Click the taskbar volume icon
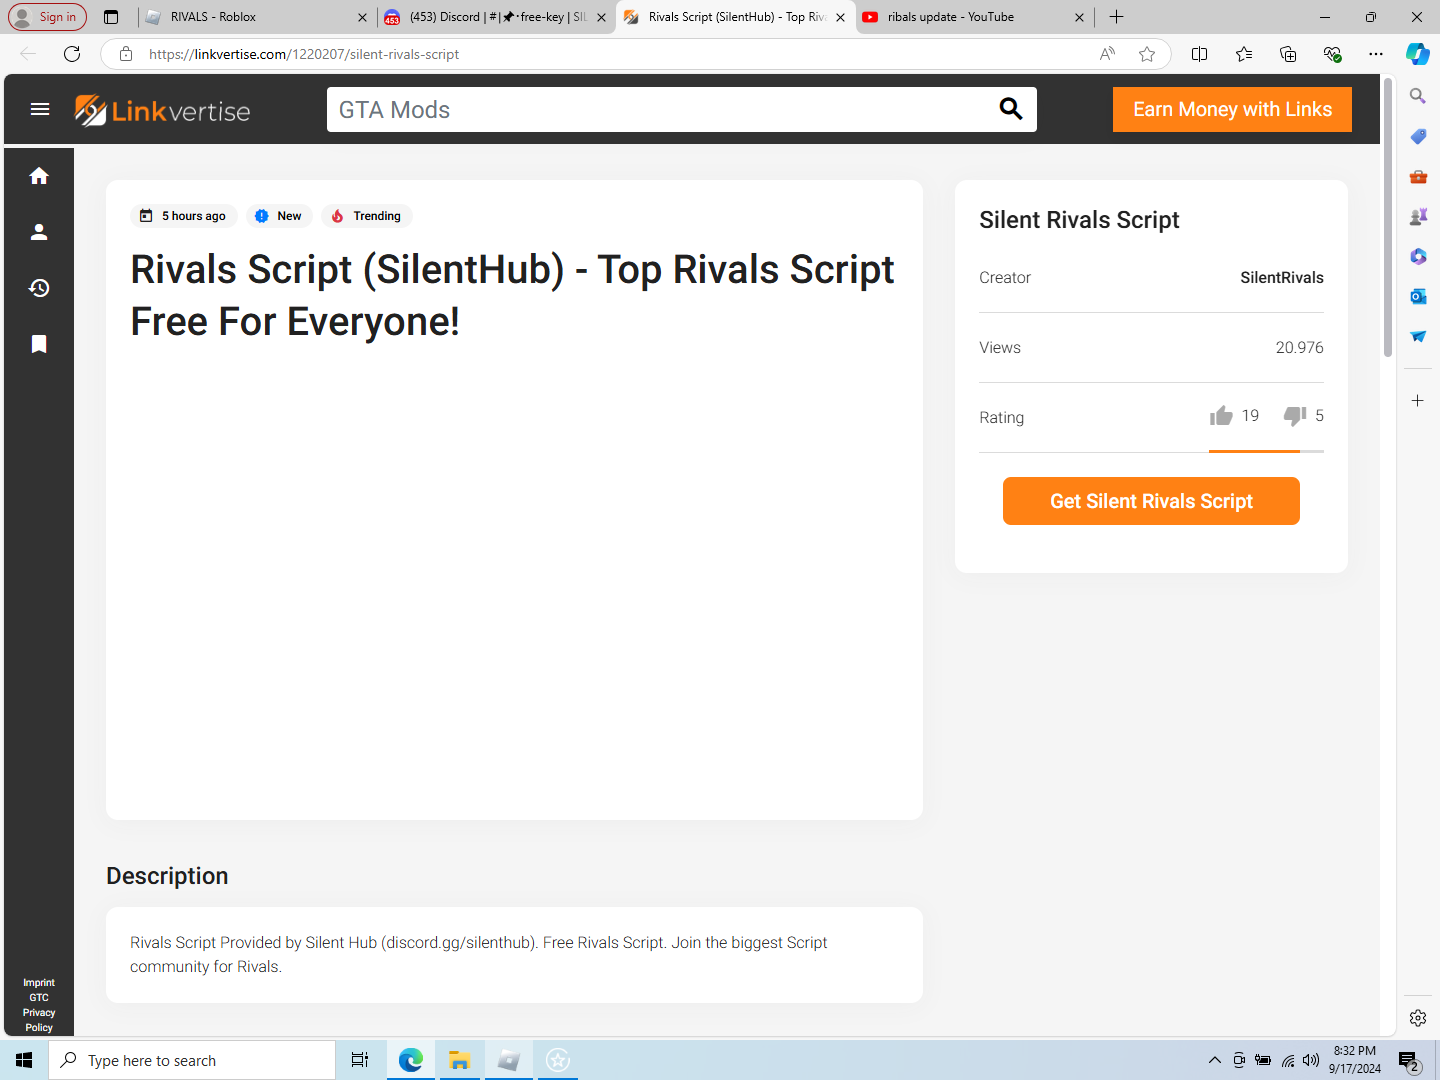1440x1080 pixels. click(1311, 1060)
